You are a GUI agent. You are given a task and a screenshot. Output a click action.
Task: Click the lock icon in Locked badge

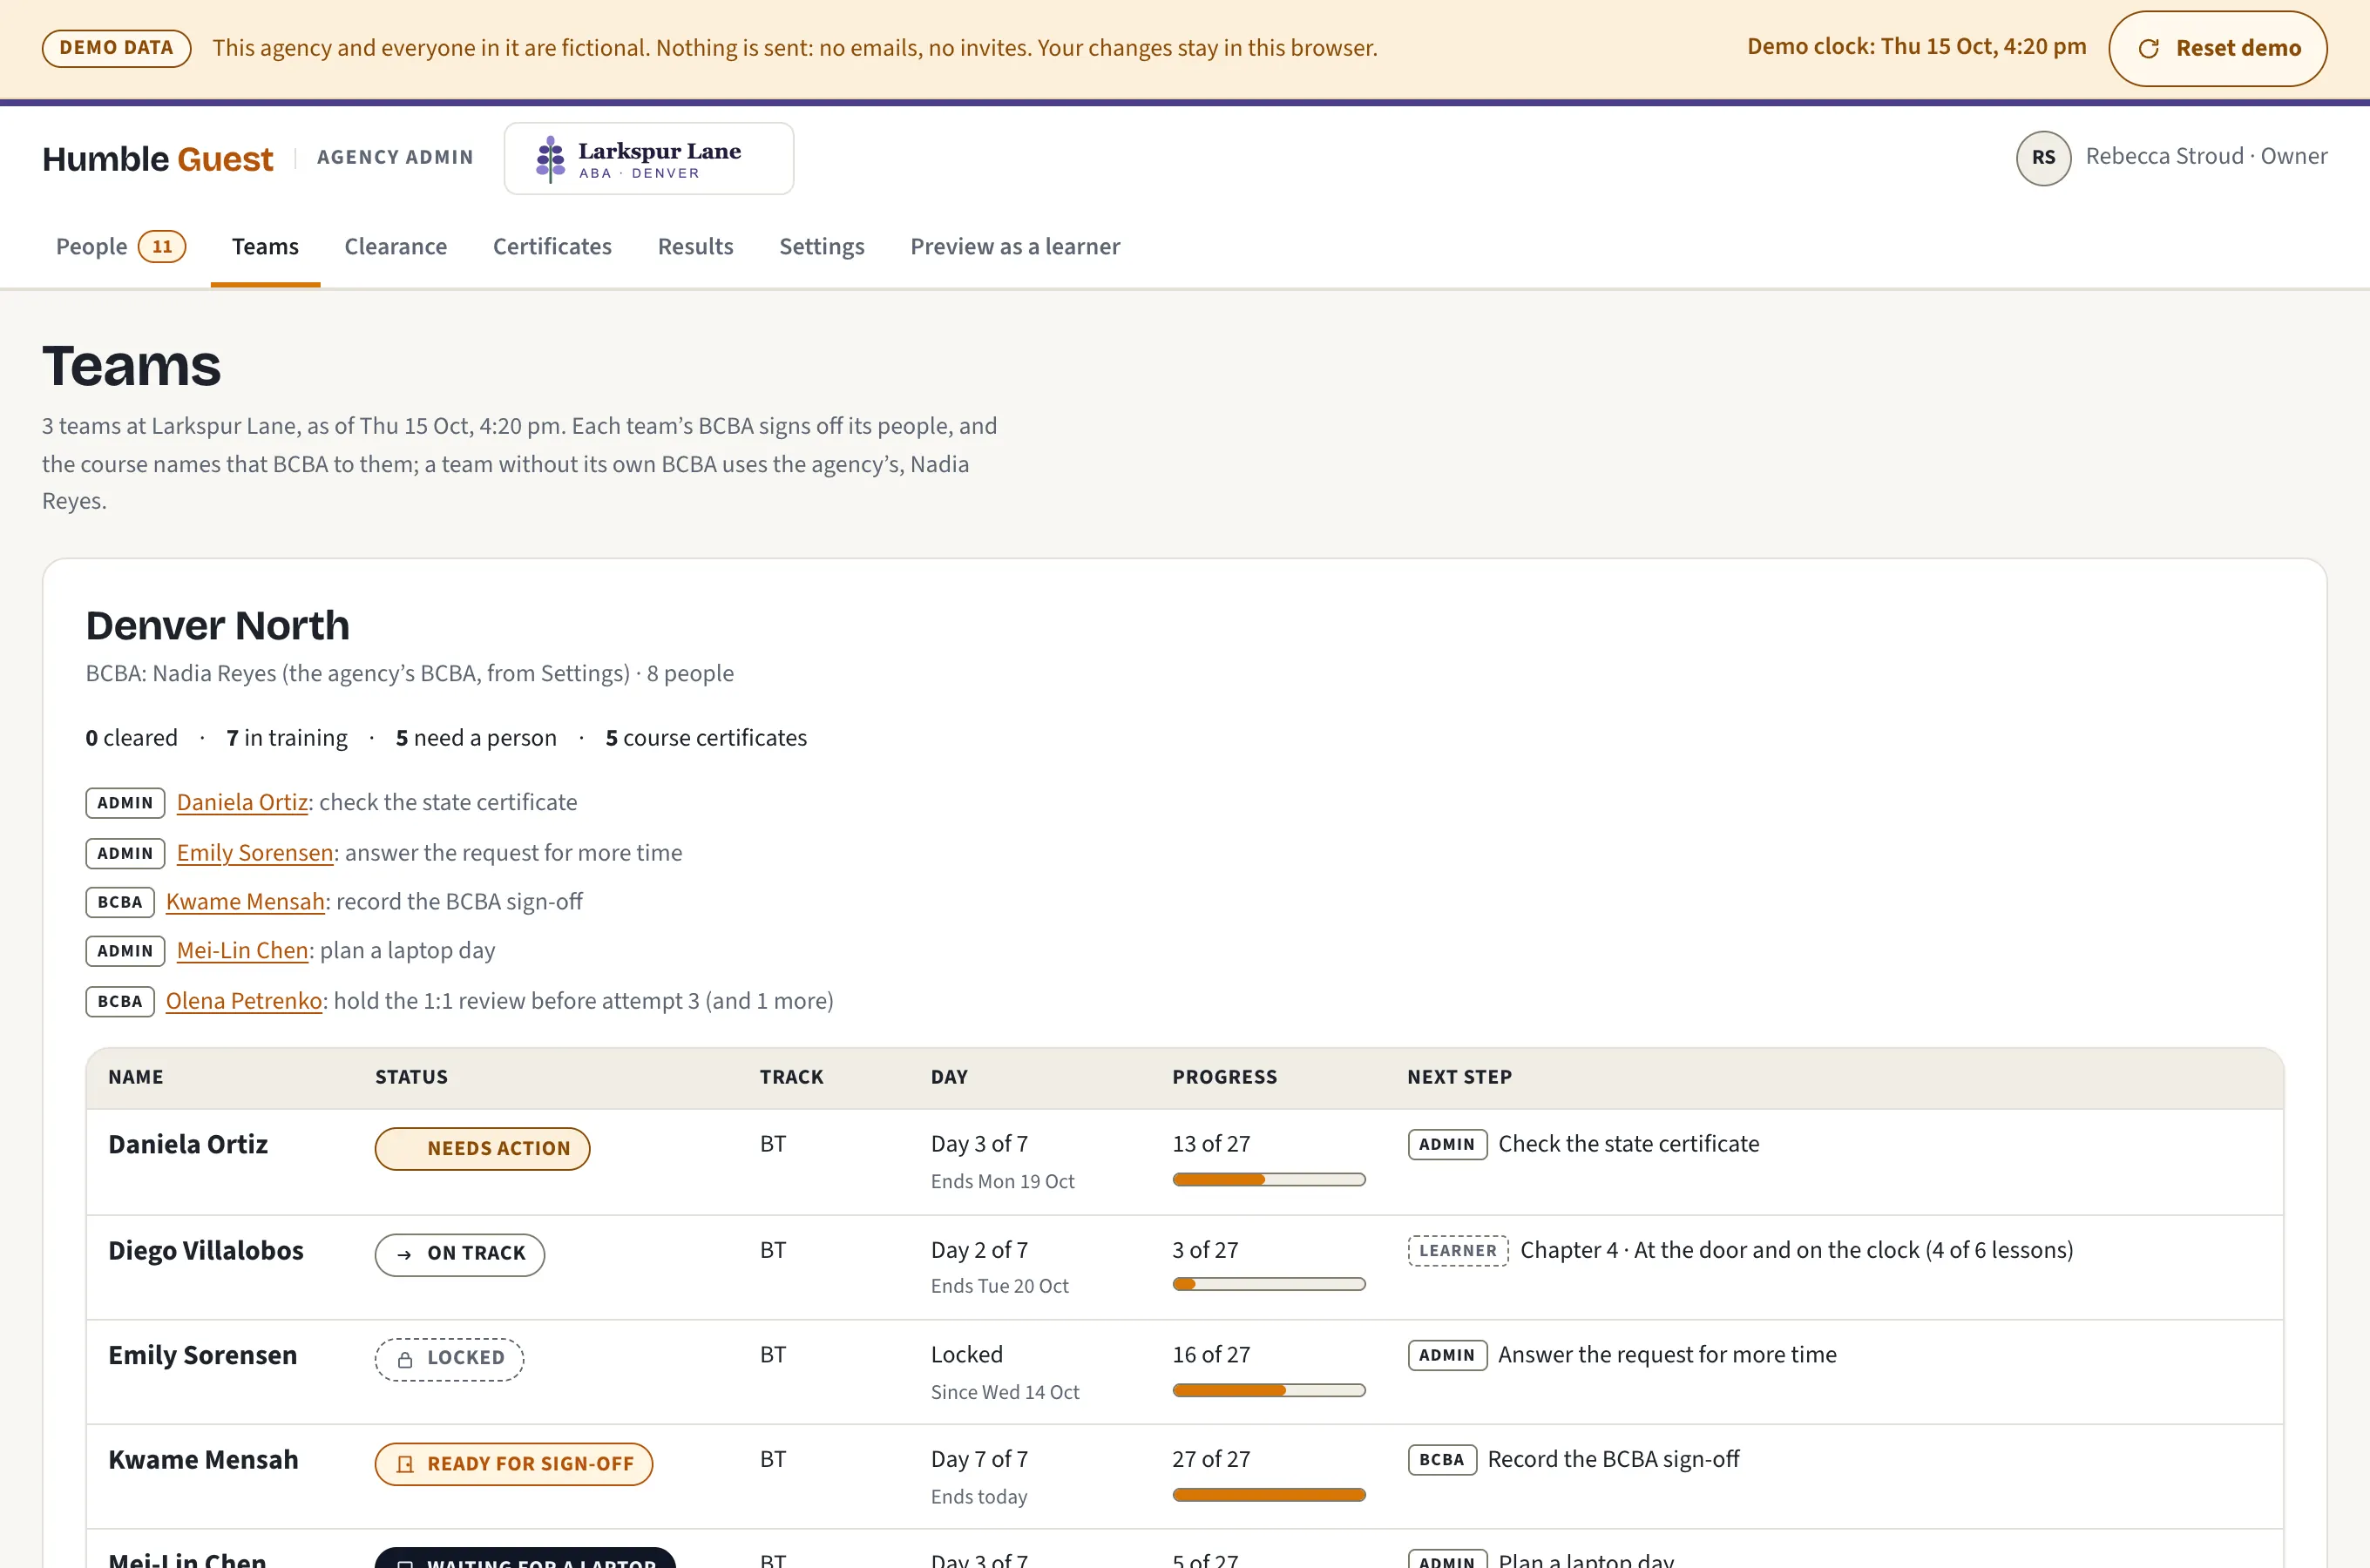point(405,1360)
